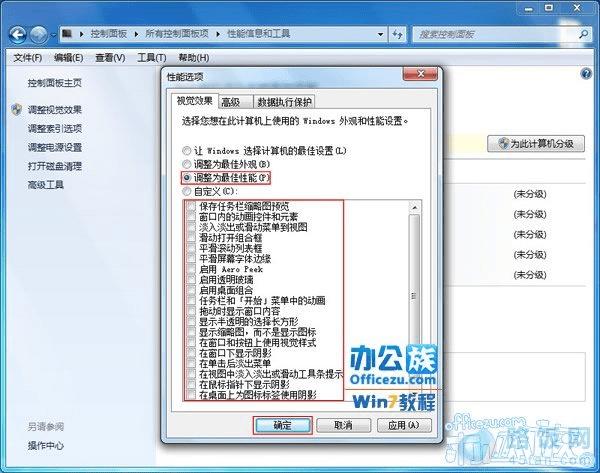Screen dimensions: 600x473
Task: Check 显示缩略图，而不是显示图标
Action: coord(191,332)
